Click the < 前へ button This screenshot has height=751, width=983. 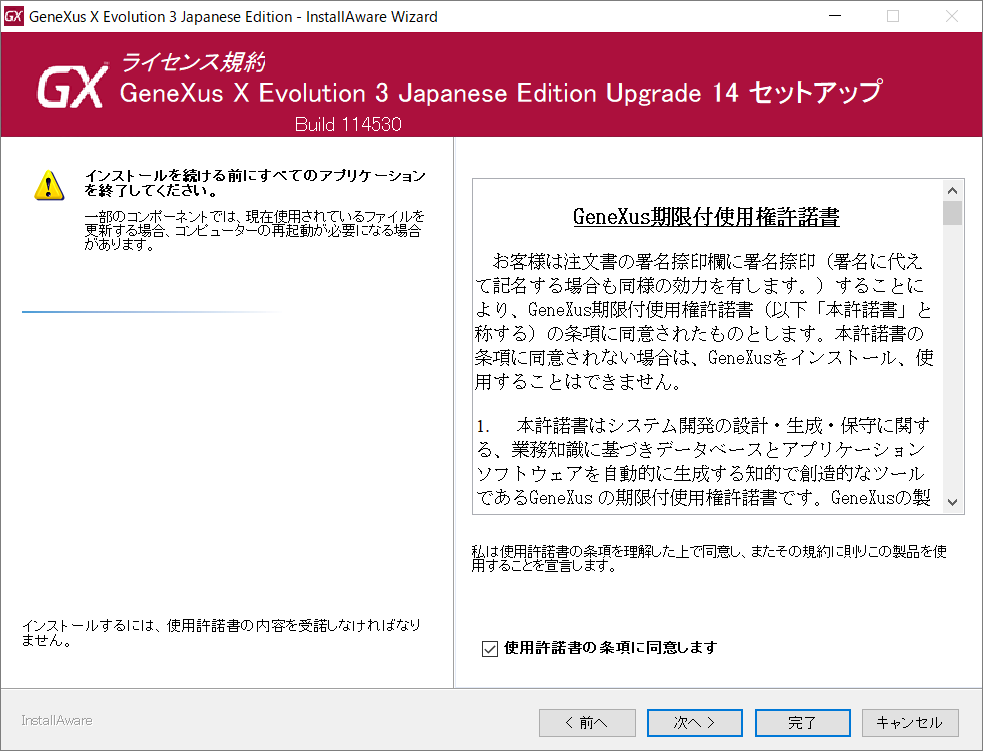coord(587,723)
